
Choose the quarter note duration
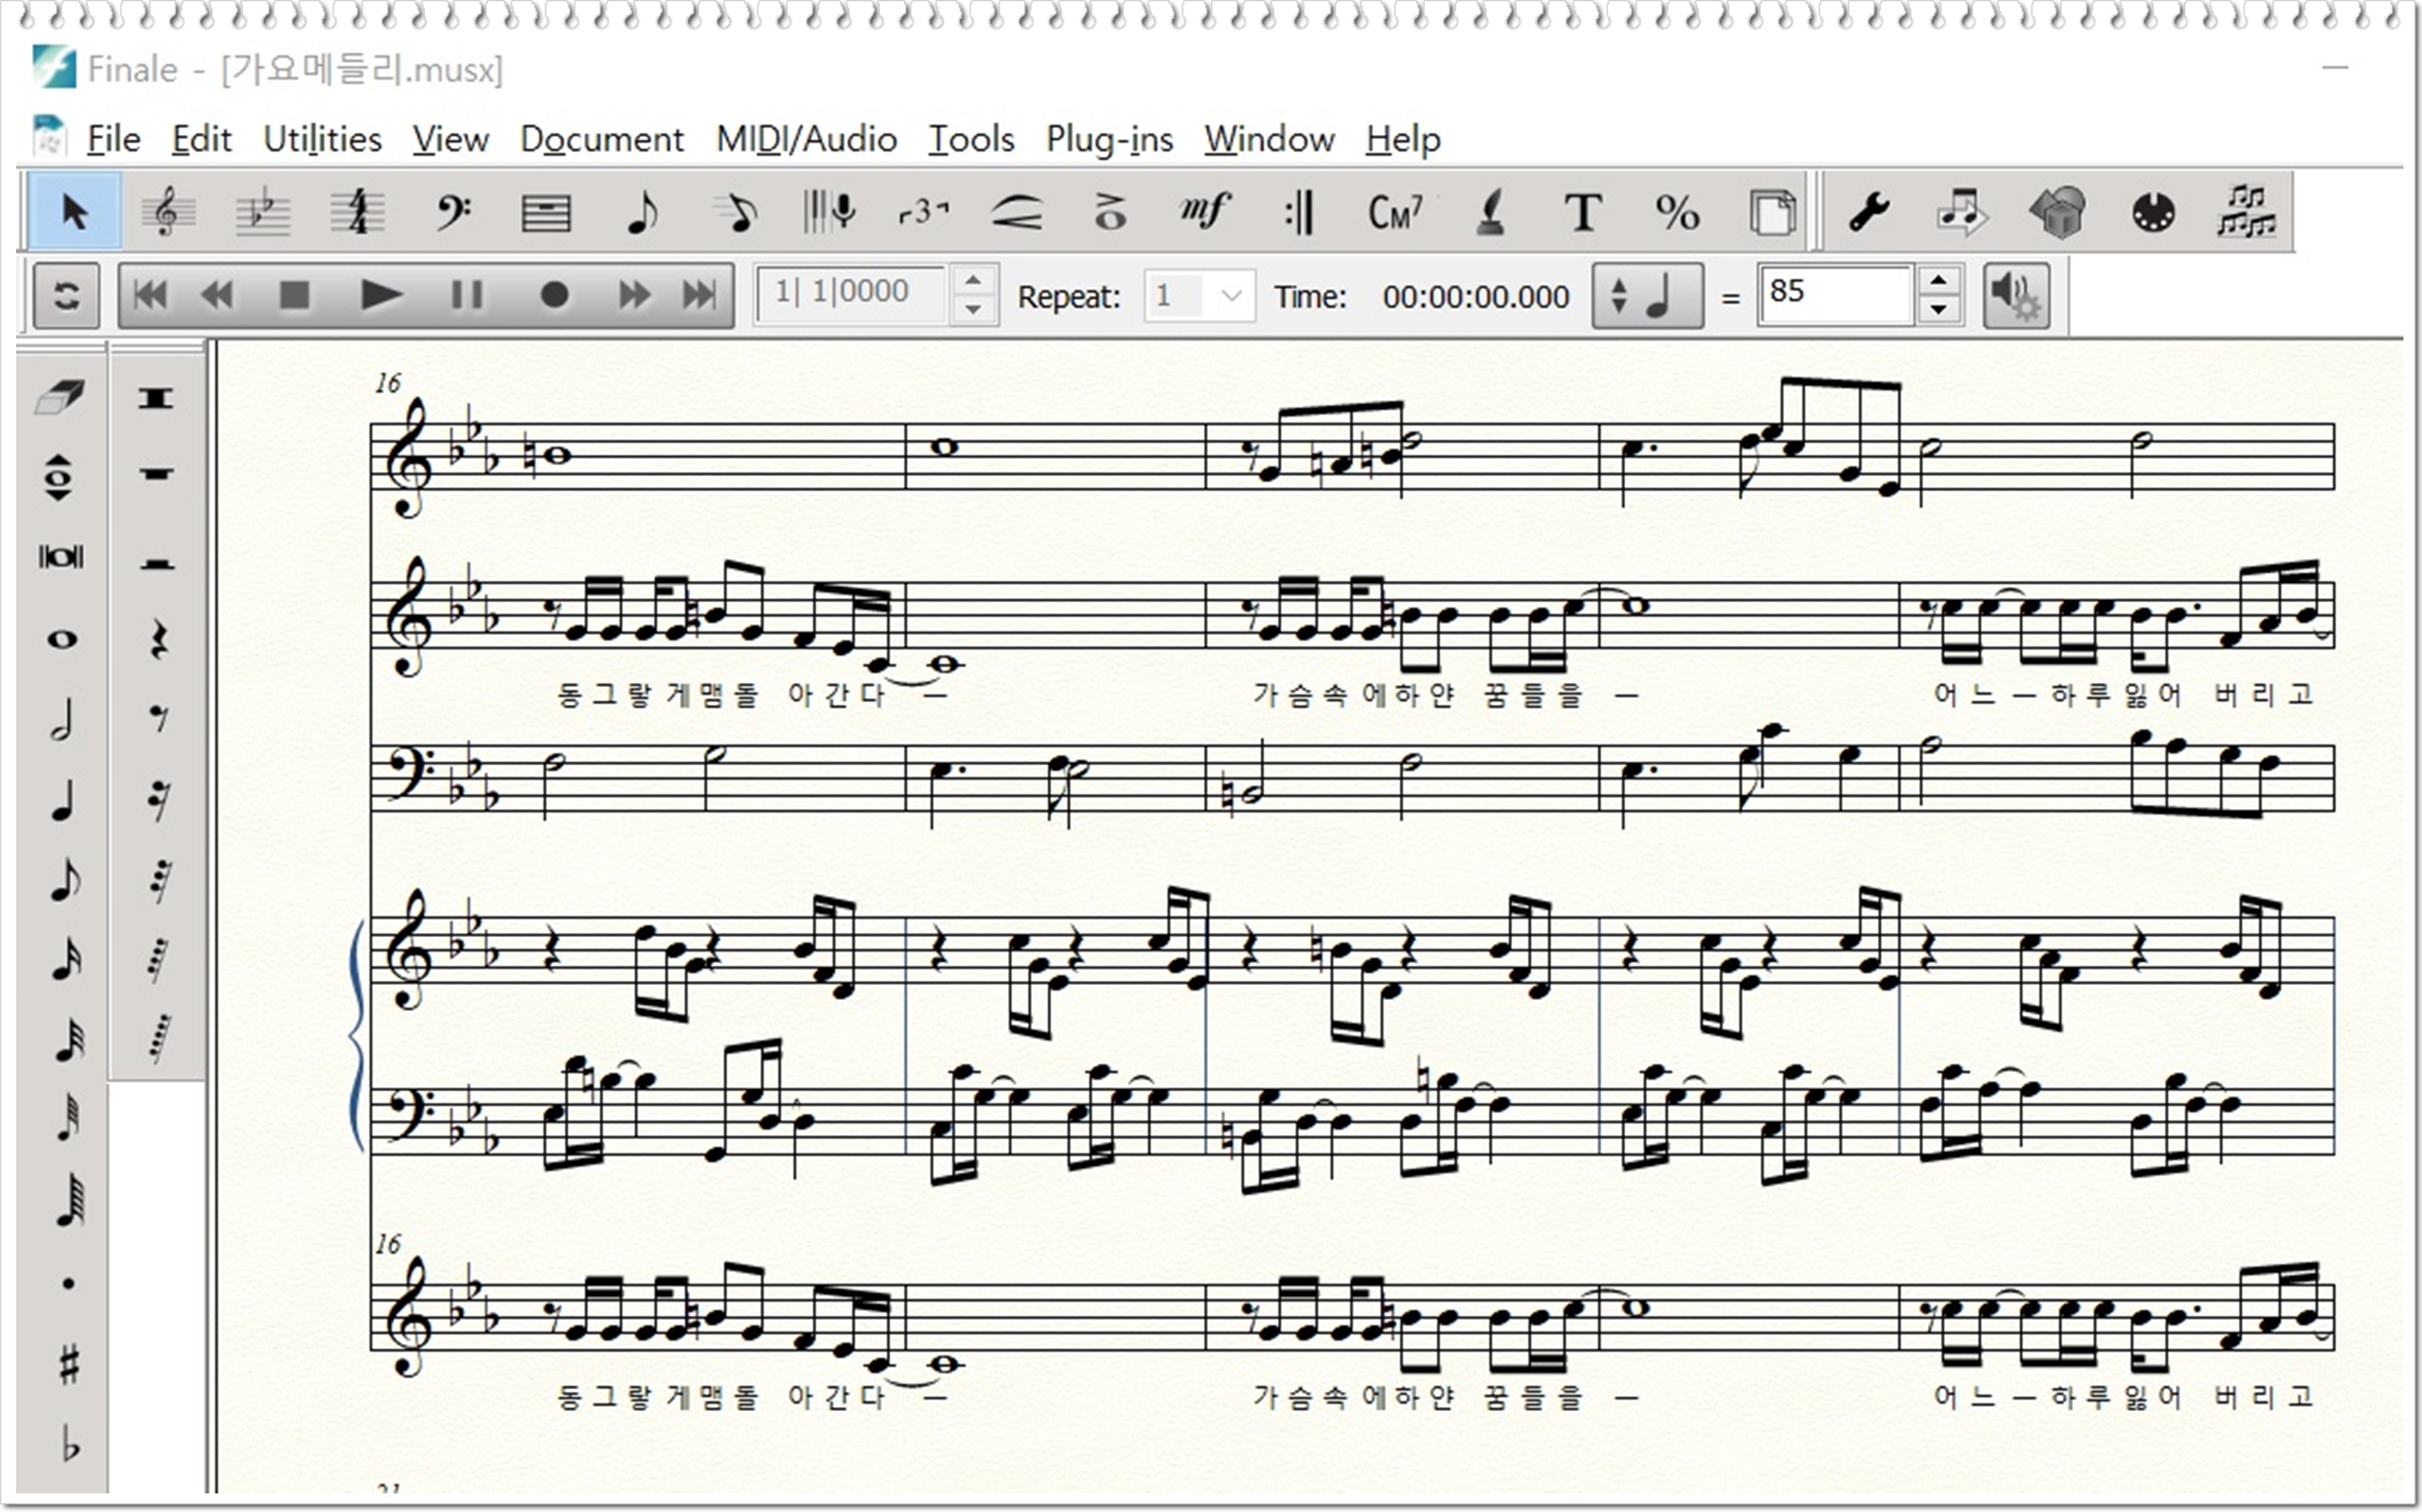(x=61, y=800)
